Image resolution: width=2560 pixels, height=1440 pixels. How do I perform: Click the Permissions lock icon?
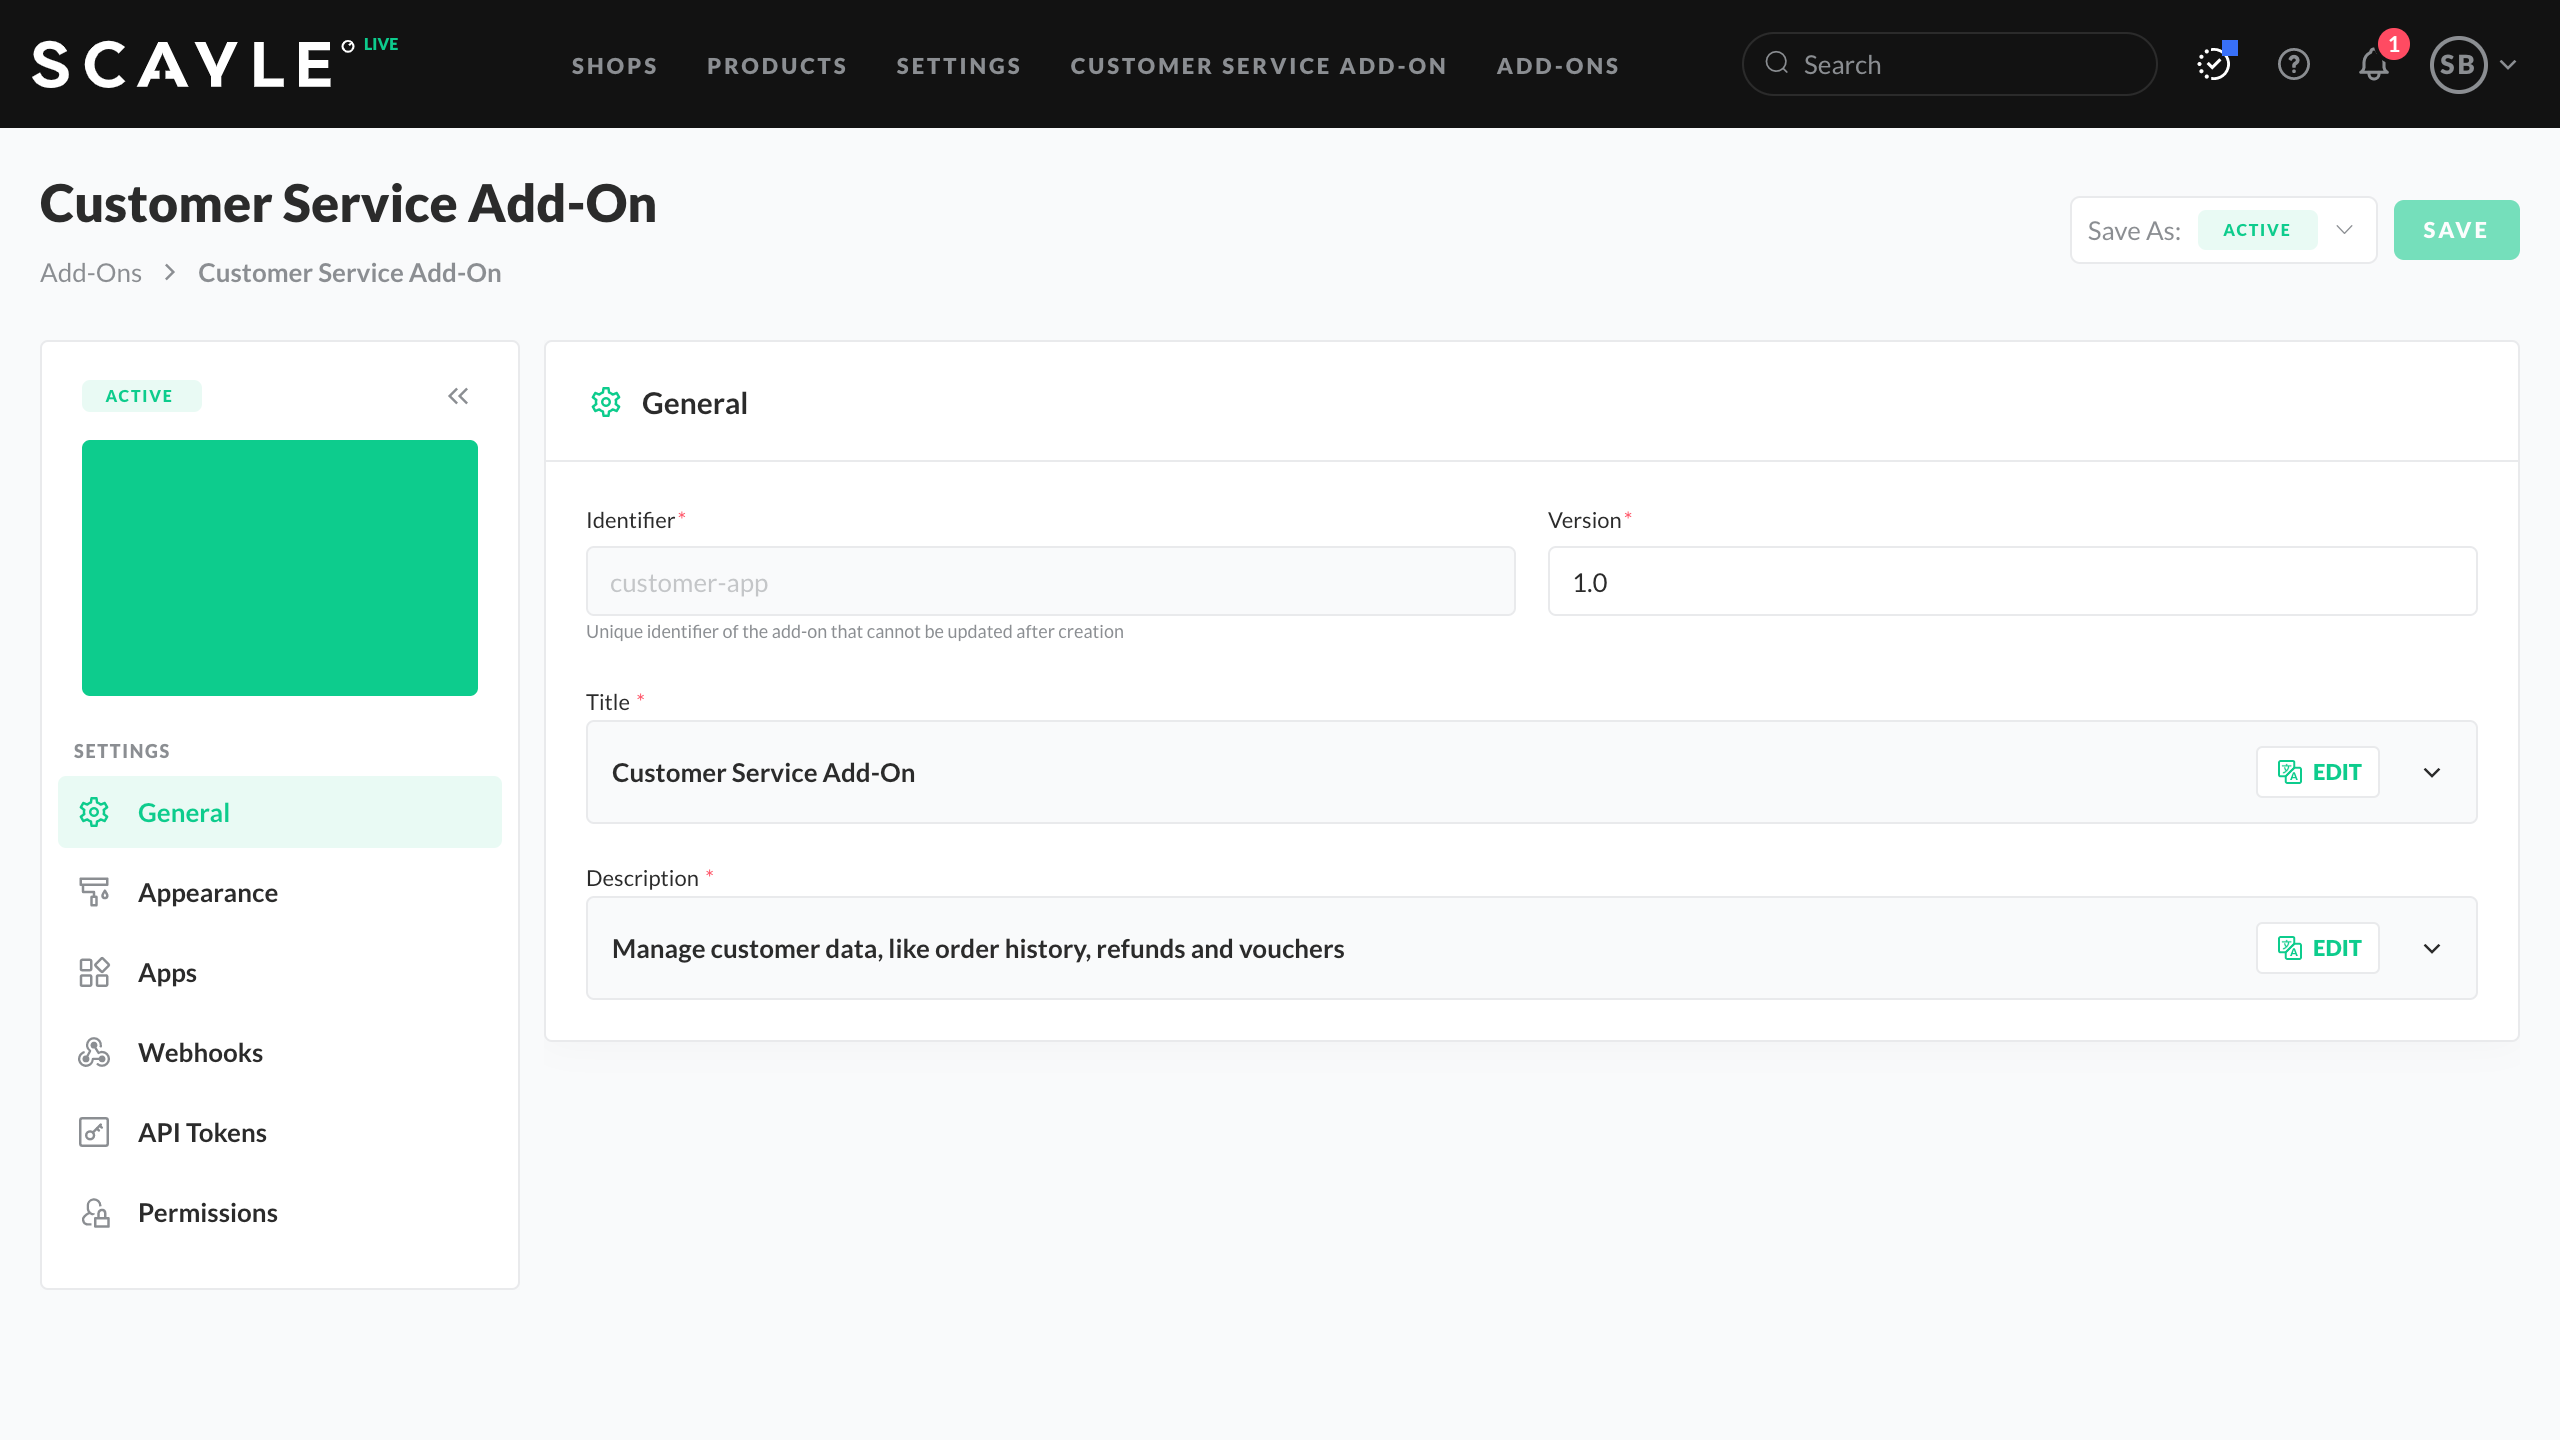[94, 1212]
